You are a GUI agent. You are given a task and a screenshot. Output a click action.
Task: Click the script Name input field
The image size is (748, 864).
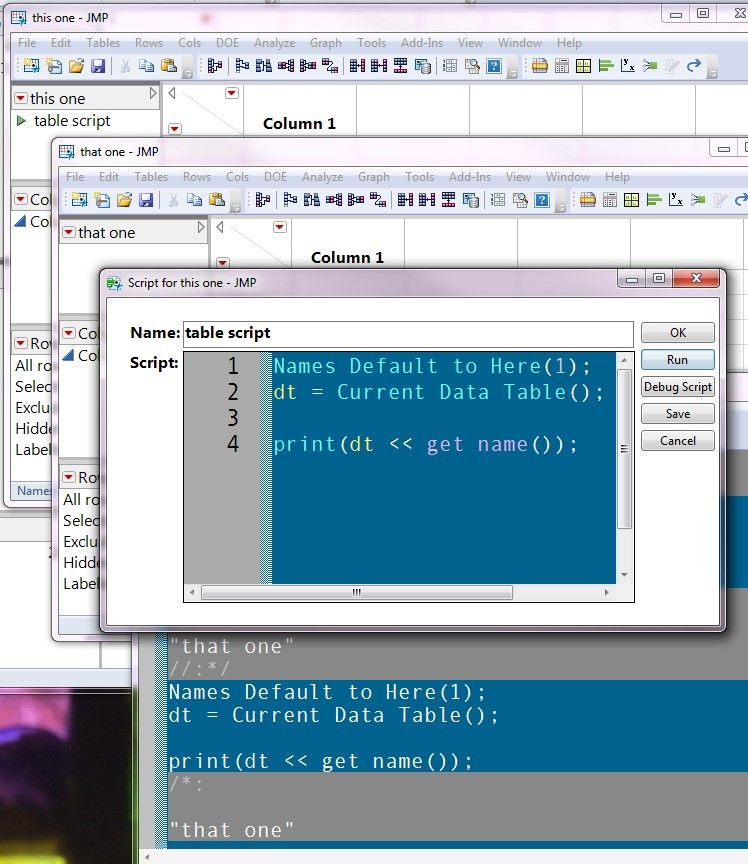[x=408, y=334]
